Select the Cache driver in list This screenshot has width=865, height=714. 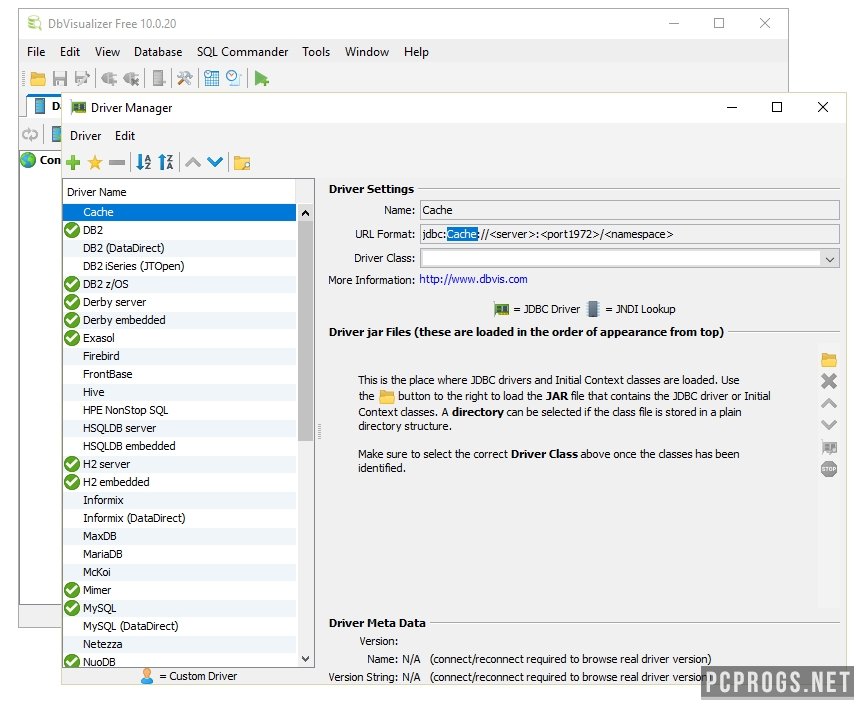(x=179, y=212)
